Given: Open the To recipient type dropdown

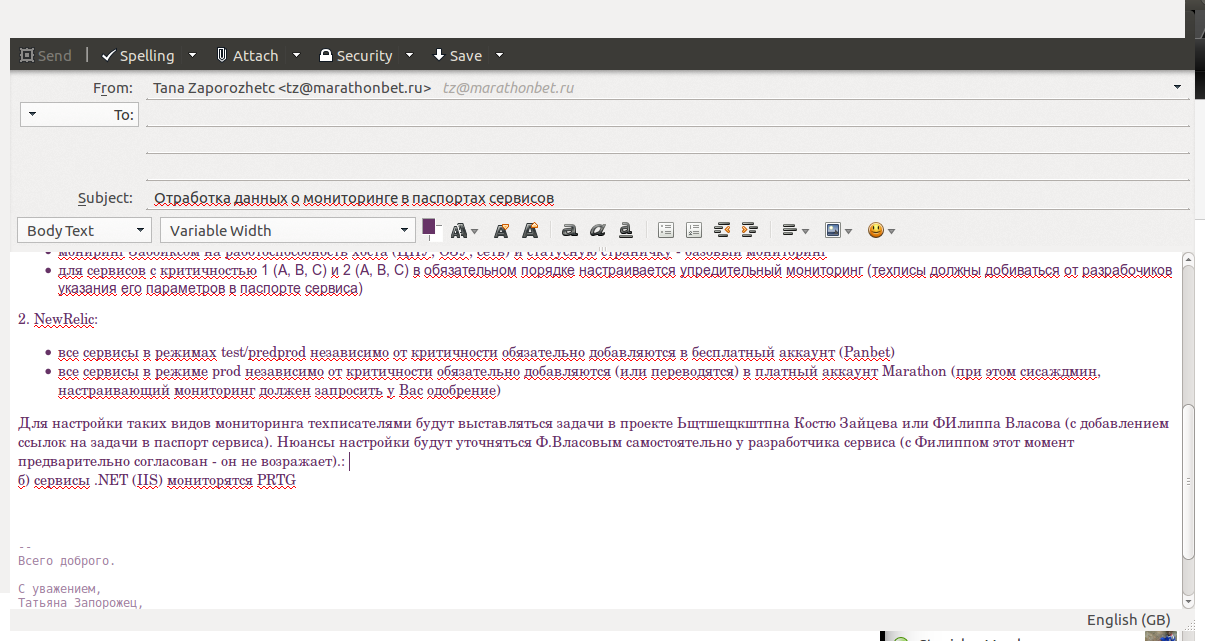Looking at the screenshot, I should click(79, 115).
